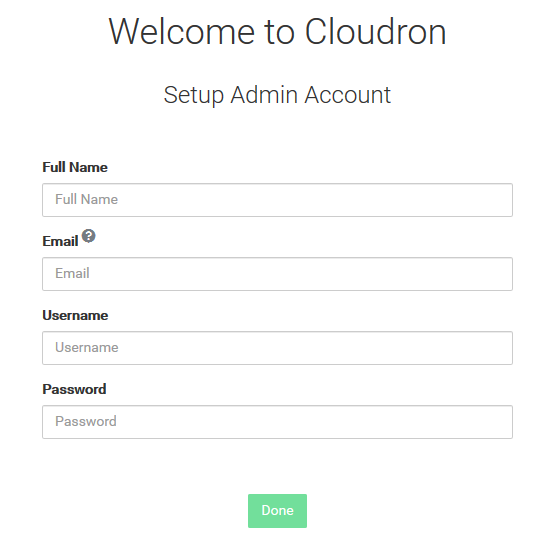The height and width of the screenshot is (546, 555).
Task: Click the green Done button
Action: point(277,511)
